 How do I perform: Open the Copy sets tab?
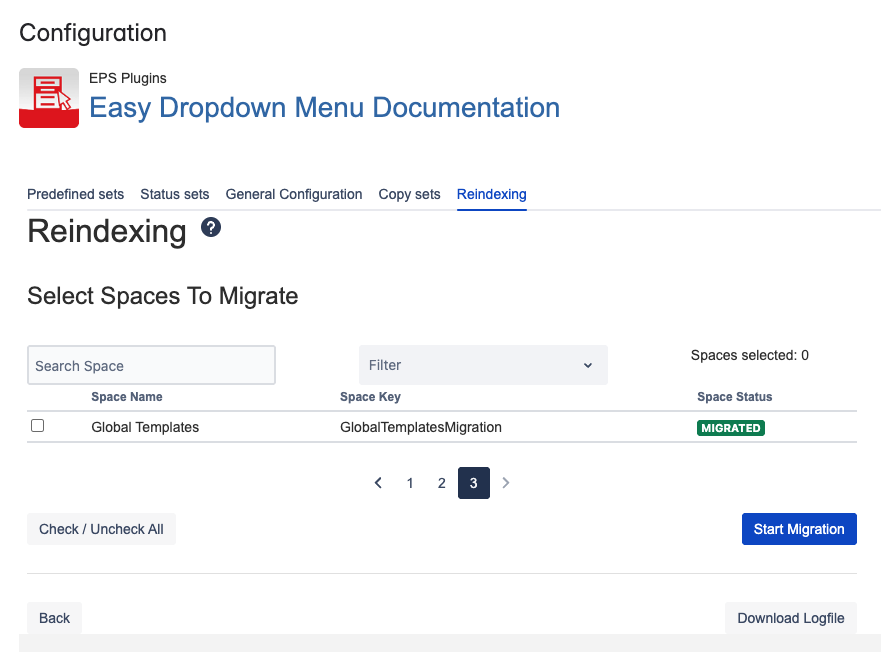point(409,194)
